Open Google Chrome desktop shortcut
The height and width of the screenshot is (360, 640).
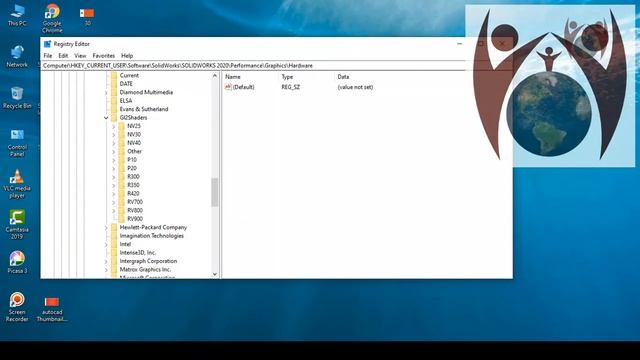tap(52, 18)
